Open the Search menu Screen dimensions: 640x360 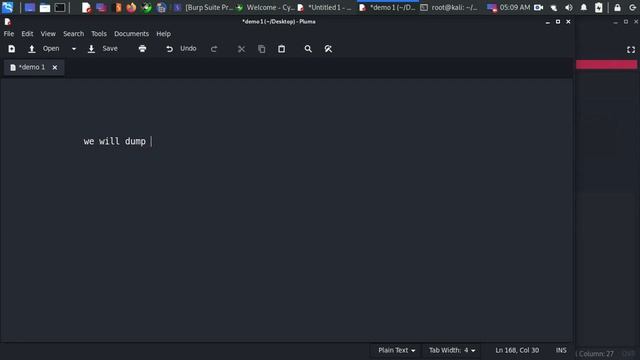click(x=73, y=34)
